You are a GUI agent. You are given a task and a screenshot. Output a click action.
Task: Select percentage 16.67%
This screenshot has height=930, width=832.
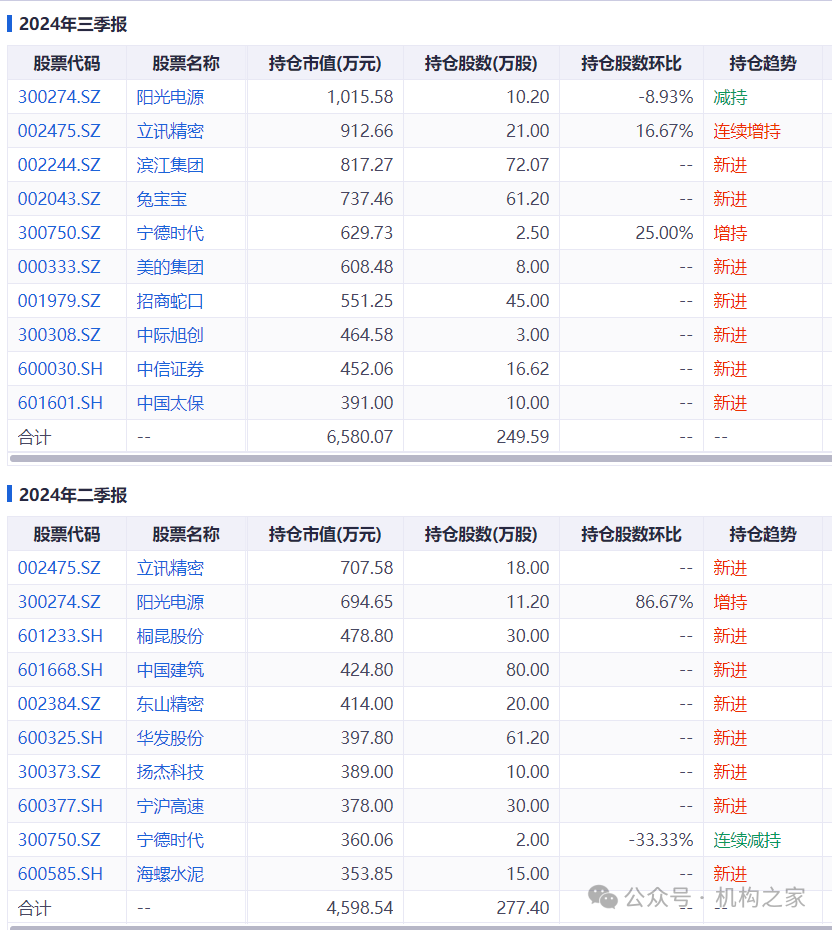point(664,131)
